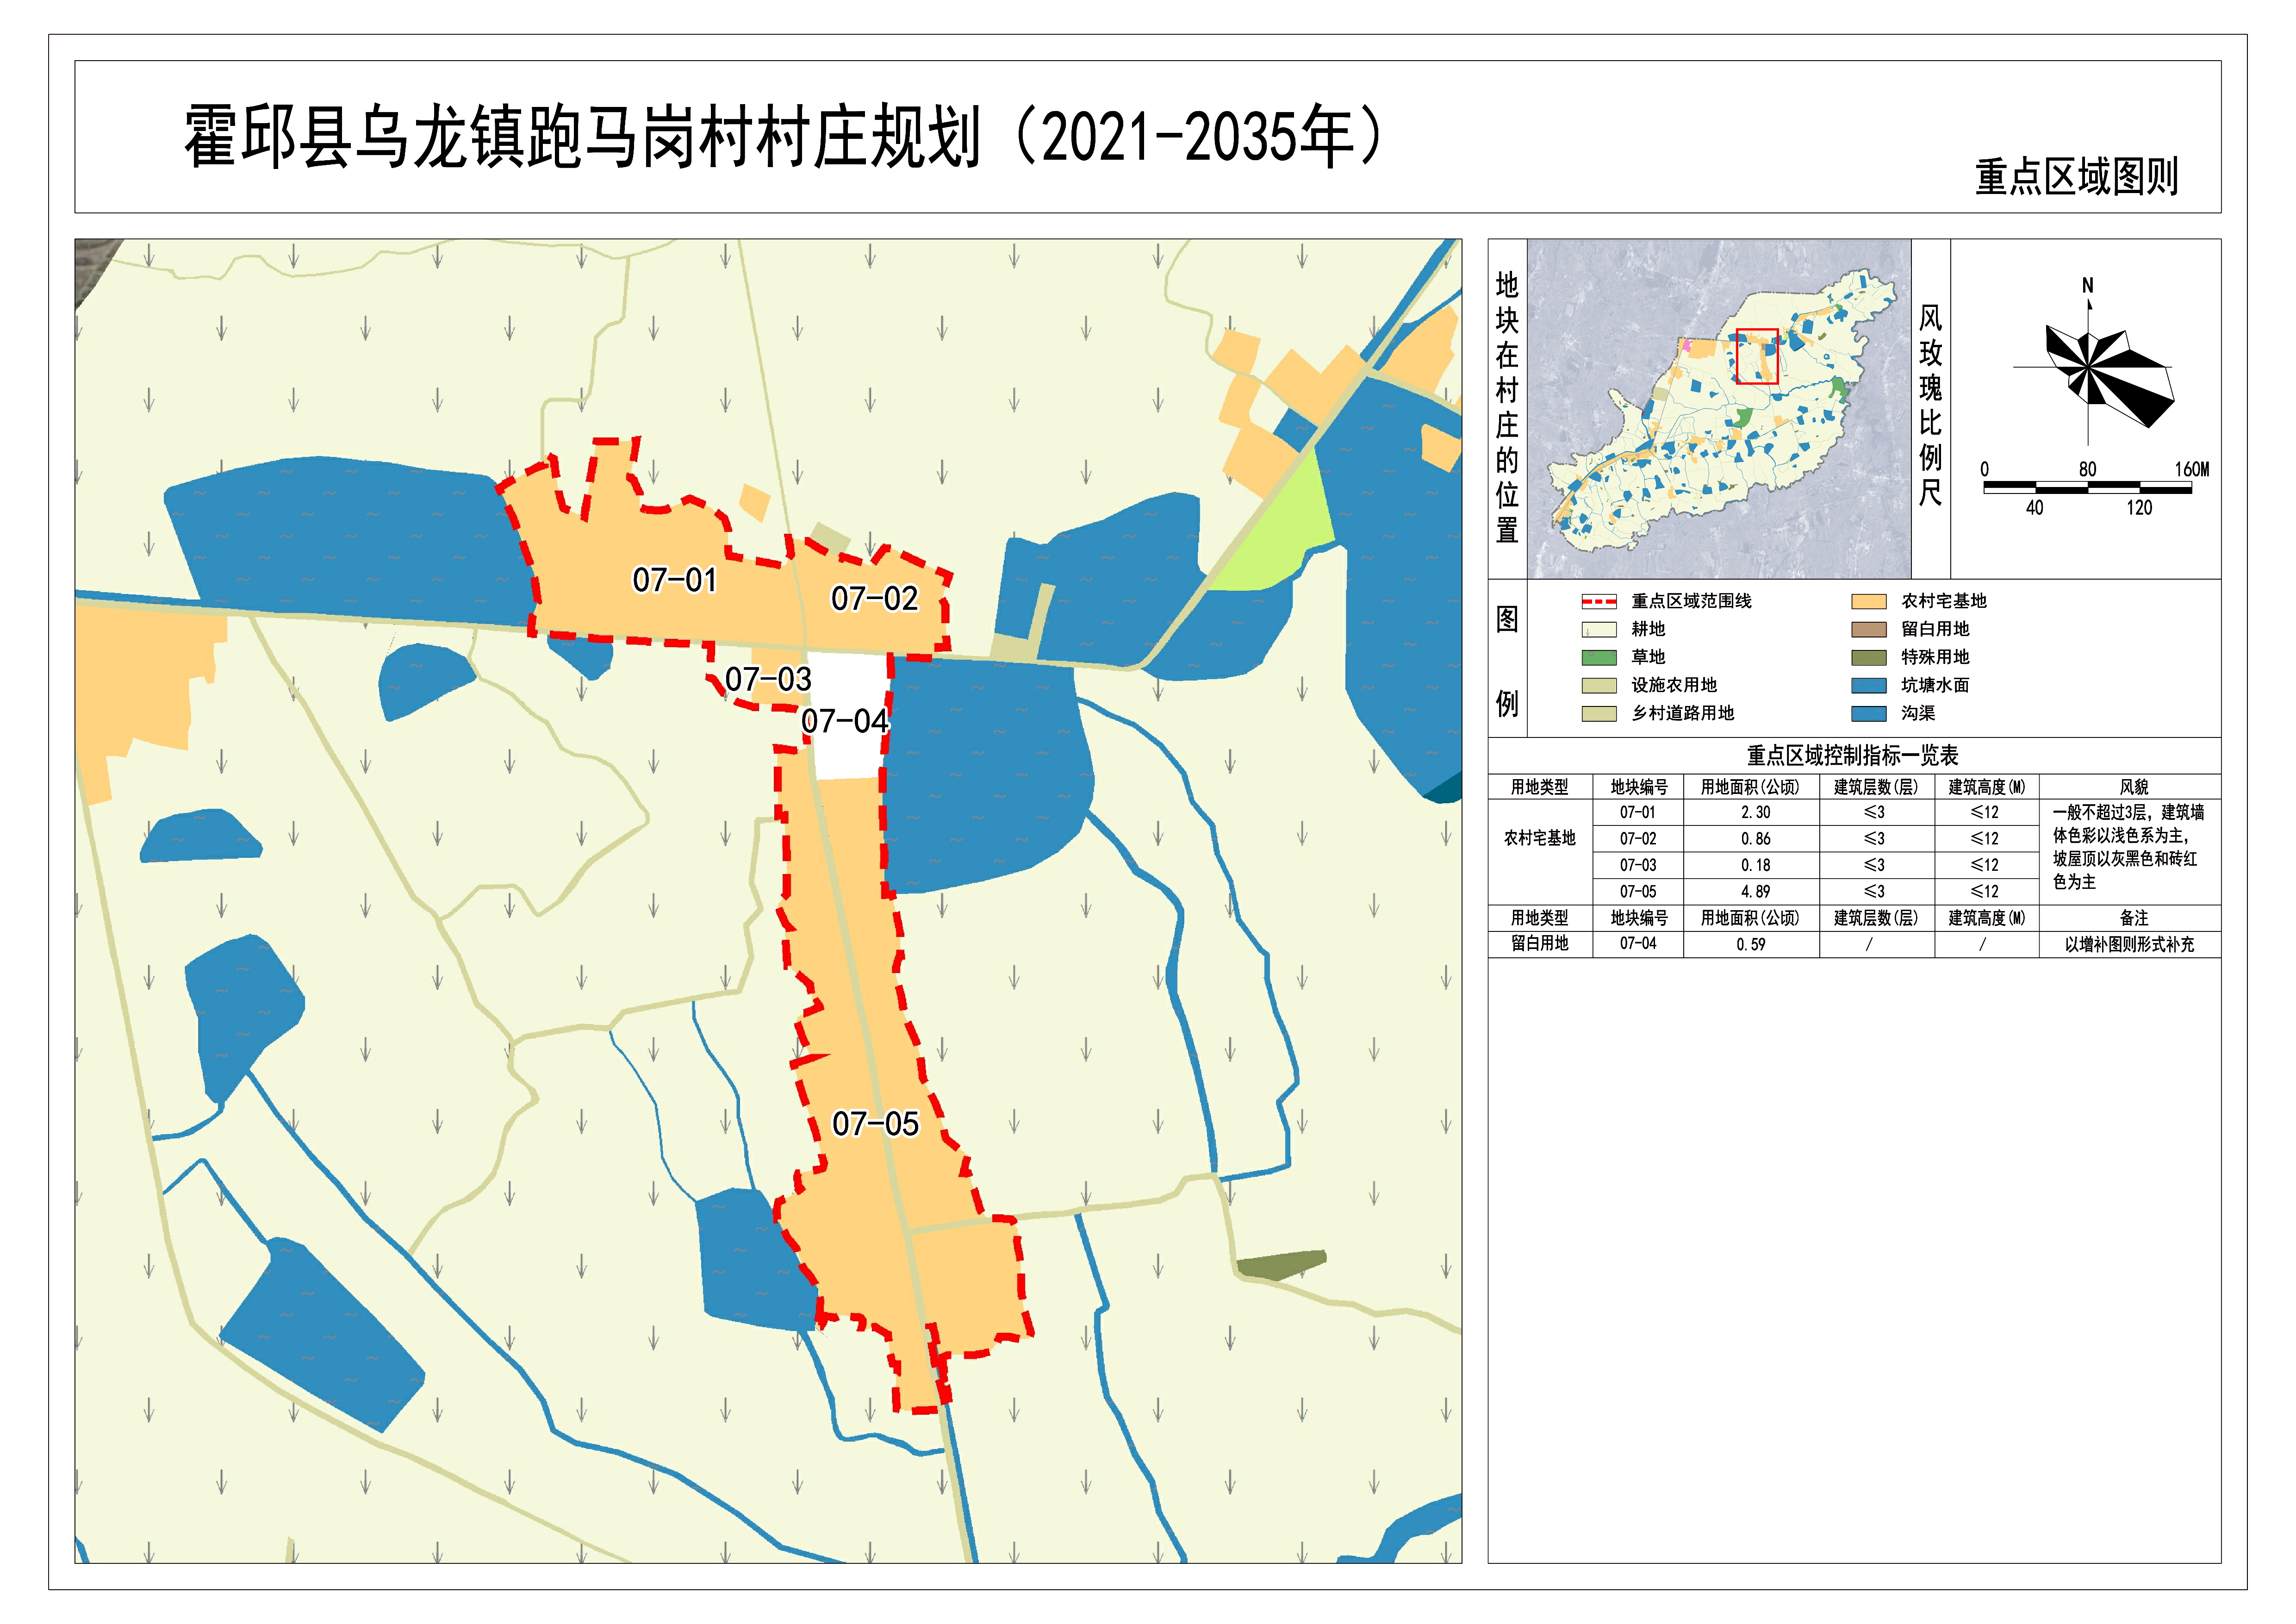Click the 160M scale bar label
This screenshot has height=1624, width=2296.
pos(2192,469)
